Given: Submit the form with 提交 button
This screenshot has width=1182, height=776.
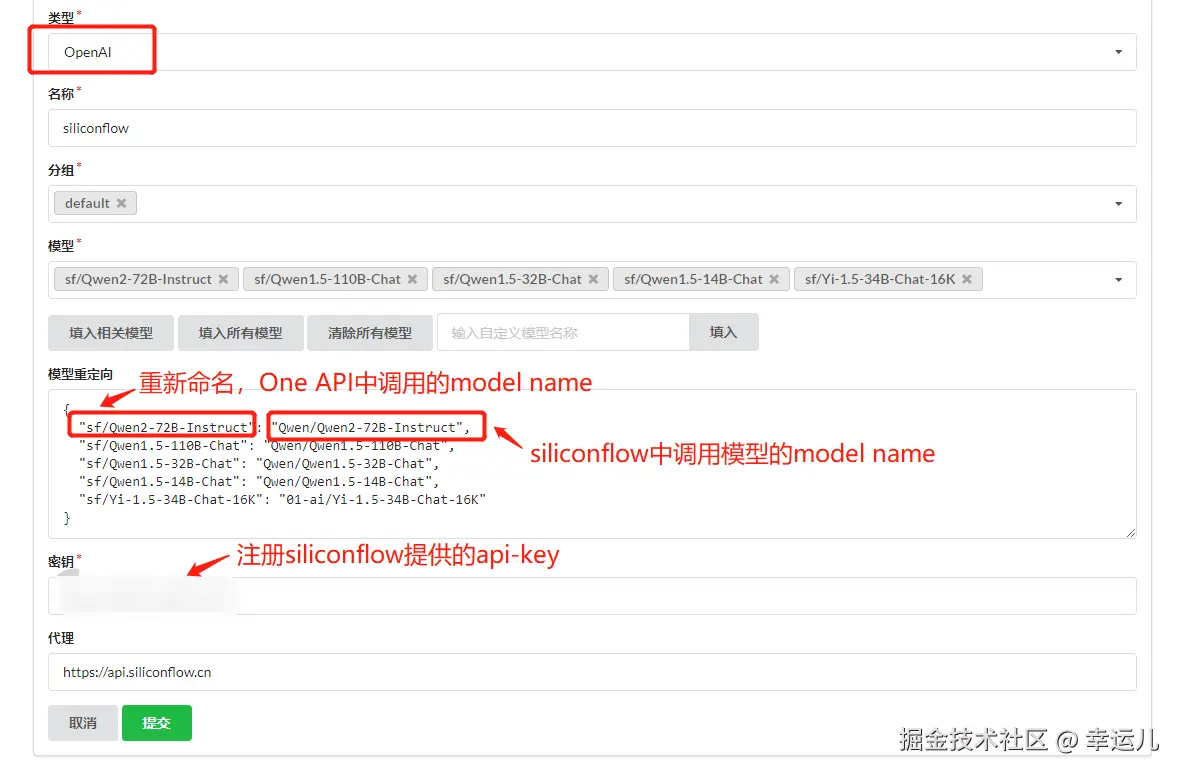Looking at the screenshot, I should click(157, 723).
